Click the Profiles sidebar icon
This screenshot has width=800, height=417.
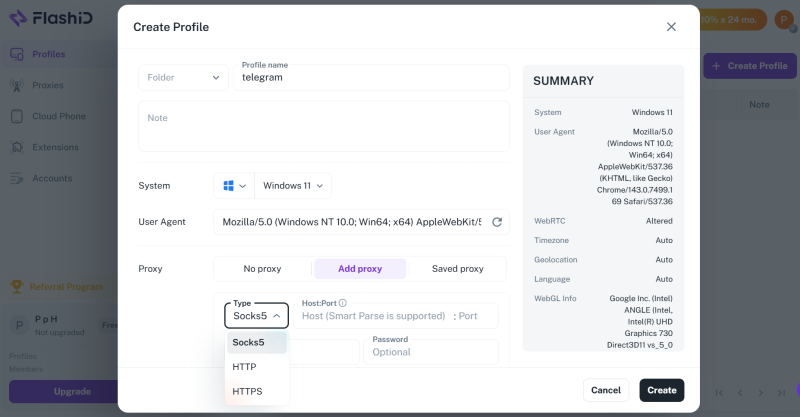click(17, 54)
